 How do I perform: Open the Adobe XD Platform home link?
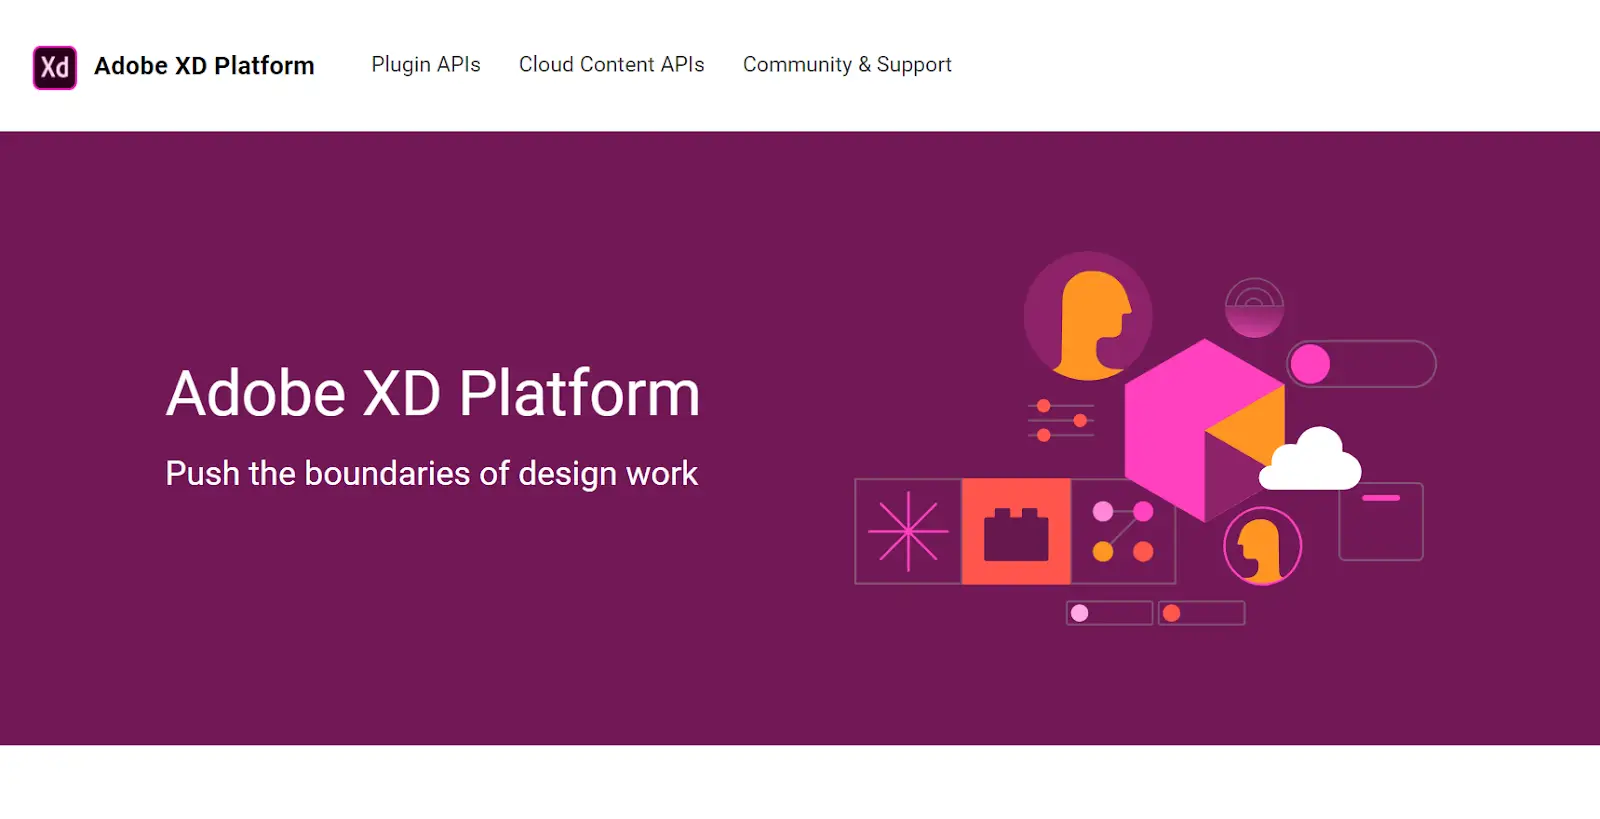point(204,66)
